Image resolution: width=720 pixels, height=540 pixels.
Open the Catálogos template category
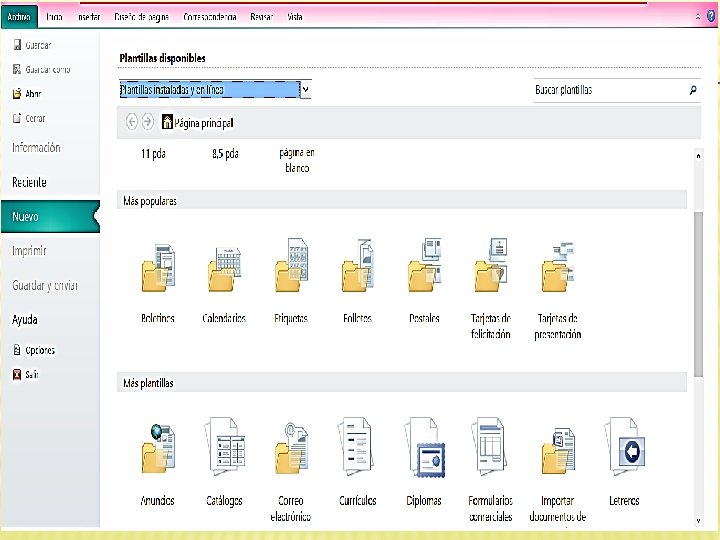tap(225, 445)
